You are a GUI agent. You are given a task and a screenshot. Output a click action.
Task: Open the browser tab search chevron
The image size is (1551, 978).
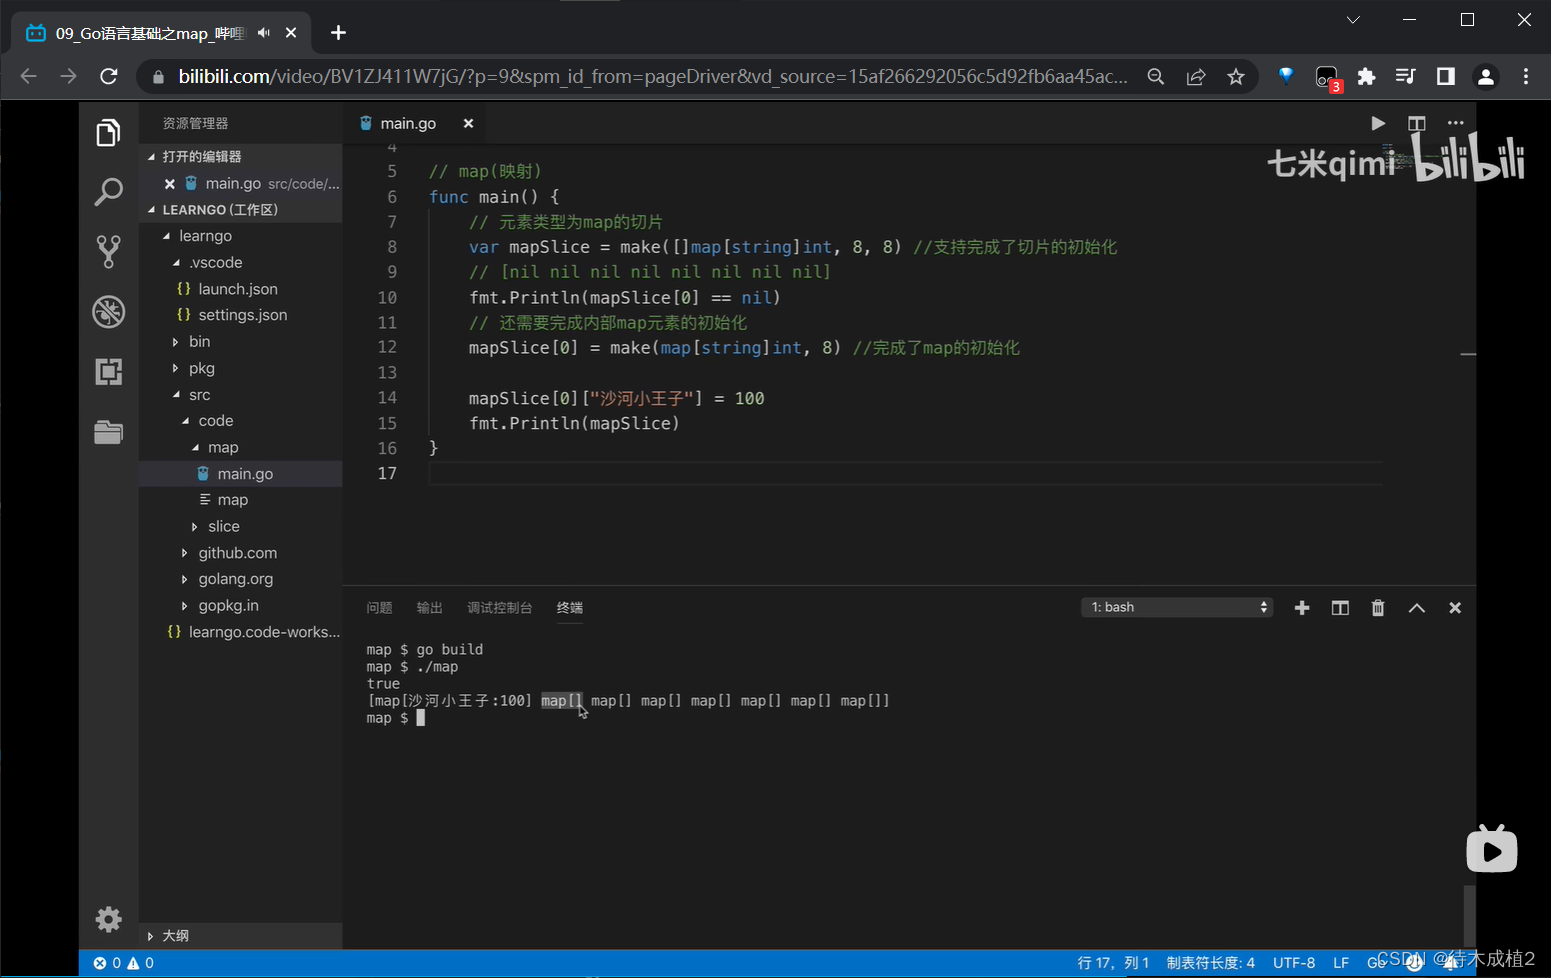[x=1353, y=20]
